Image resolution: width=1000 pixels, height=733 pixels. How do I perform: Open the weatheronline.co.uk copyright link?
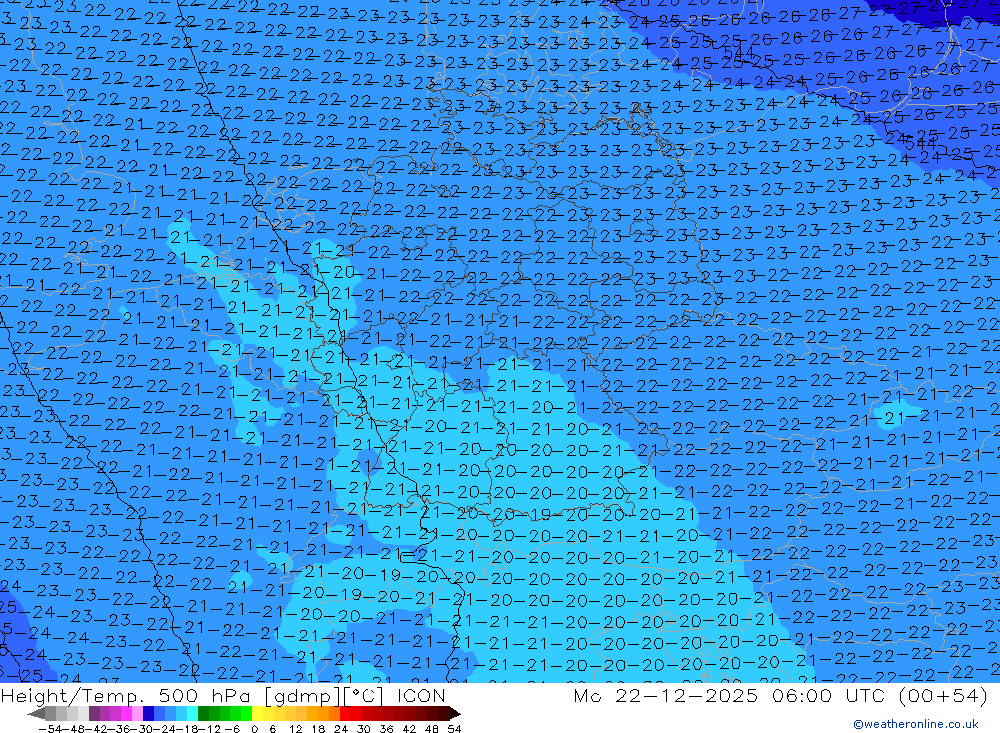pyautogui.click(x=915, y=724)
